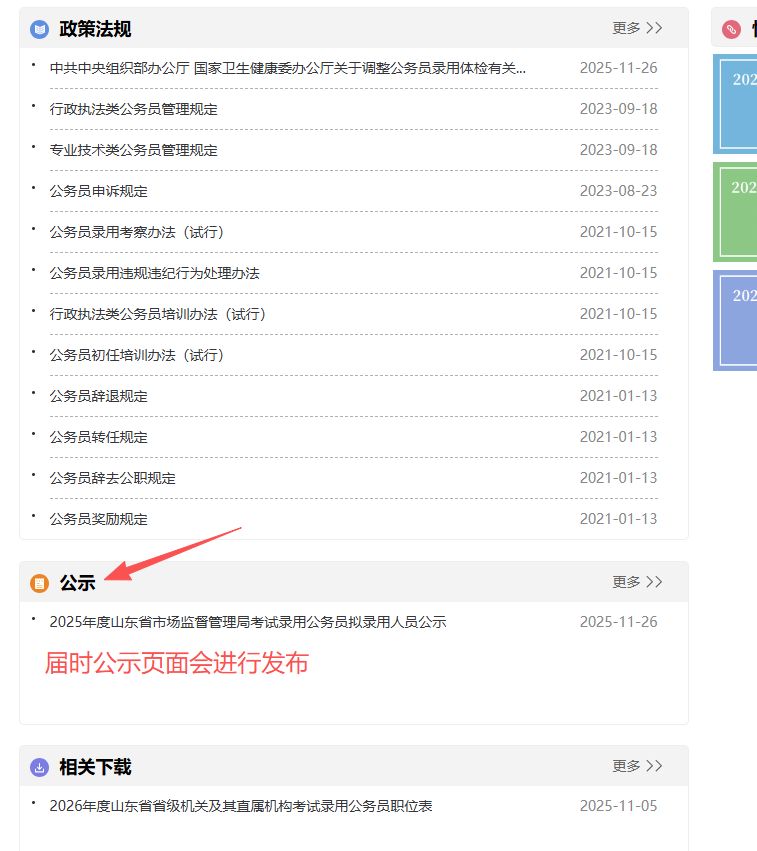This screenshot has height=851, width=757.
Task: Open the 专业技术类公务员管理规定 article
Action: pyautogui.click(x=133, y=150)
